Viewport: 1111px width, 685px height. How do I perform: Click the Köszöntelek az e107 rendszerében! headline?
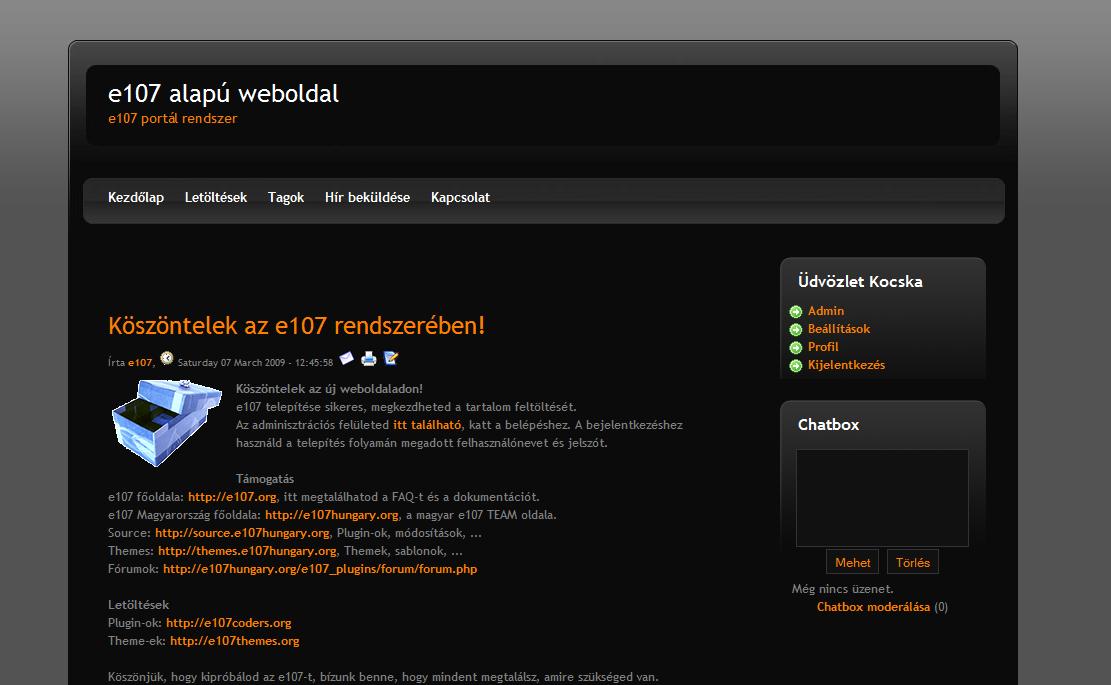click(296, 326)
